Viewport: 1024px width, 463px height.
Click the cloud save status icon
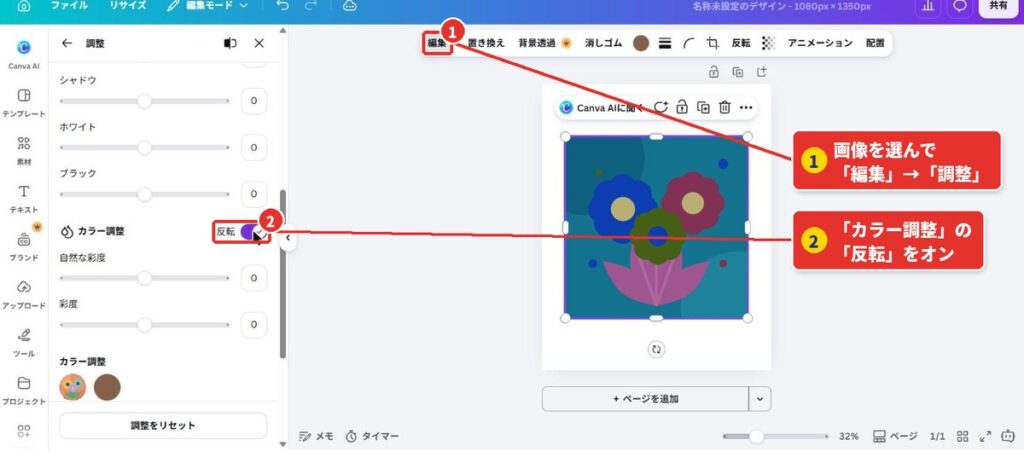[350, 5]
